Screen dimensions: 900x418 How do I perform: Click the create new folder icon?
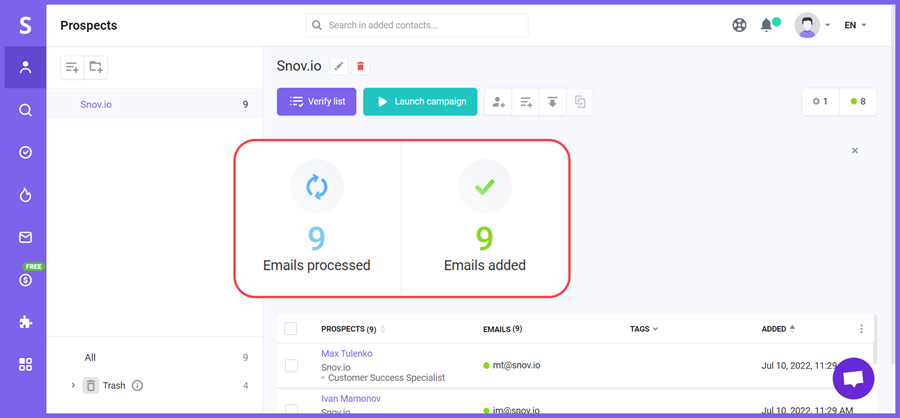[96, 68]
